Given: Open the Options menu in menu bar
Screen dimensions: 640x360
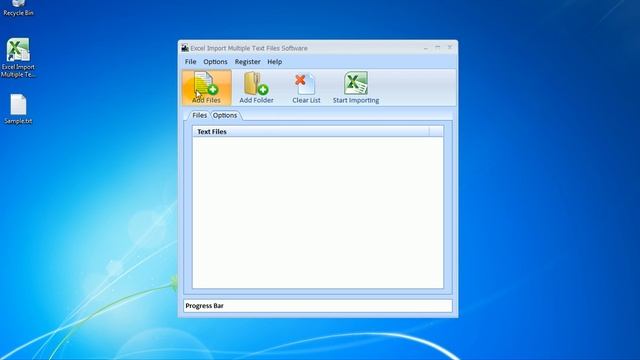Looking at the screenshot, I should click(215, 62).
